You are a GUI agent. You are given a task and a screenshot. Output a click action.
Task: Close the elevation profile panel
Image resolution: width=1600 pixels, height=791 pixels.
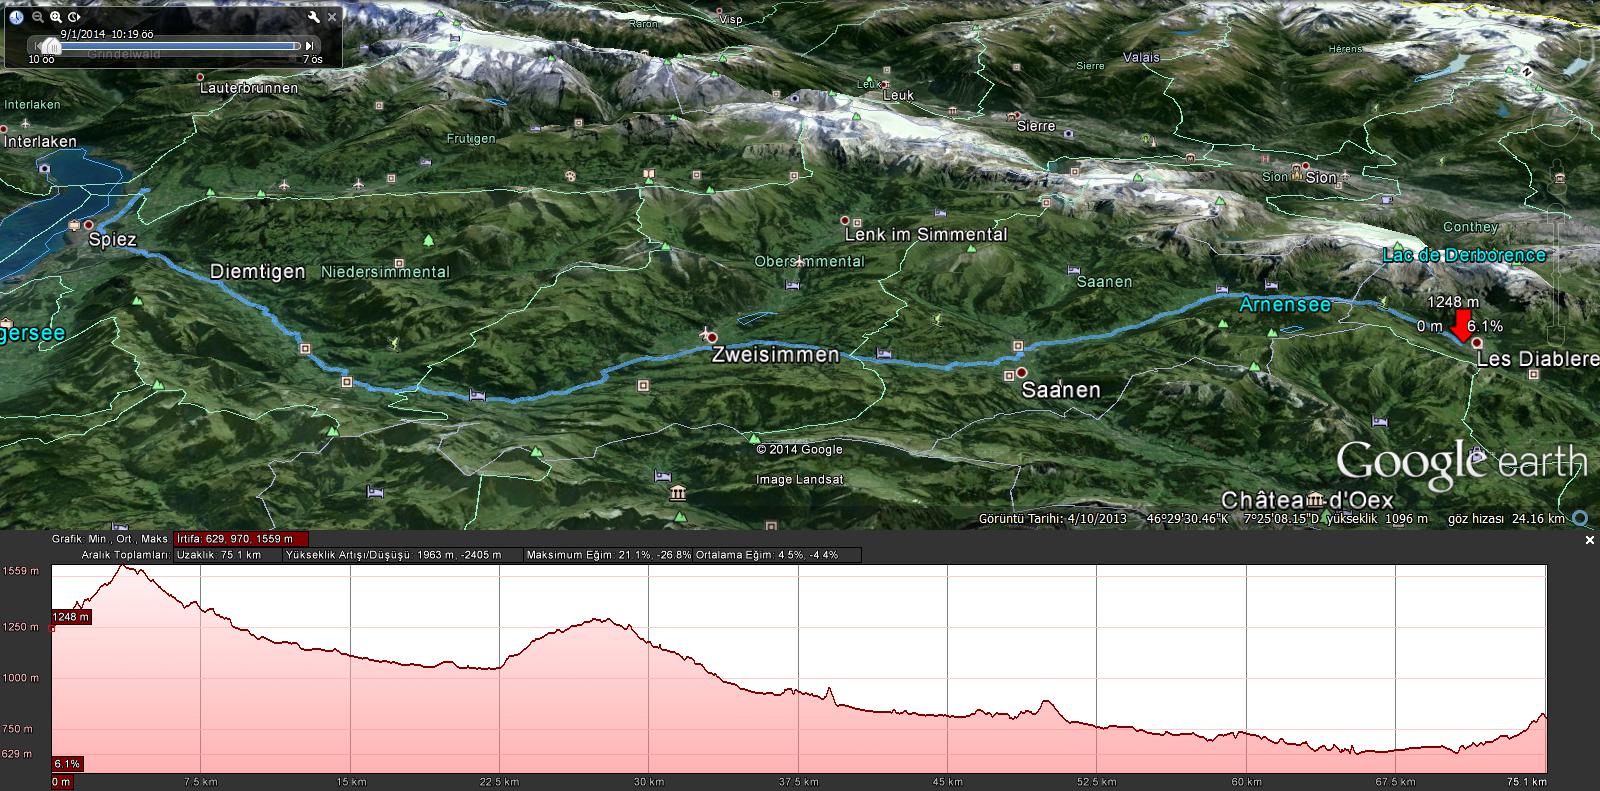coord(1590,540)
